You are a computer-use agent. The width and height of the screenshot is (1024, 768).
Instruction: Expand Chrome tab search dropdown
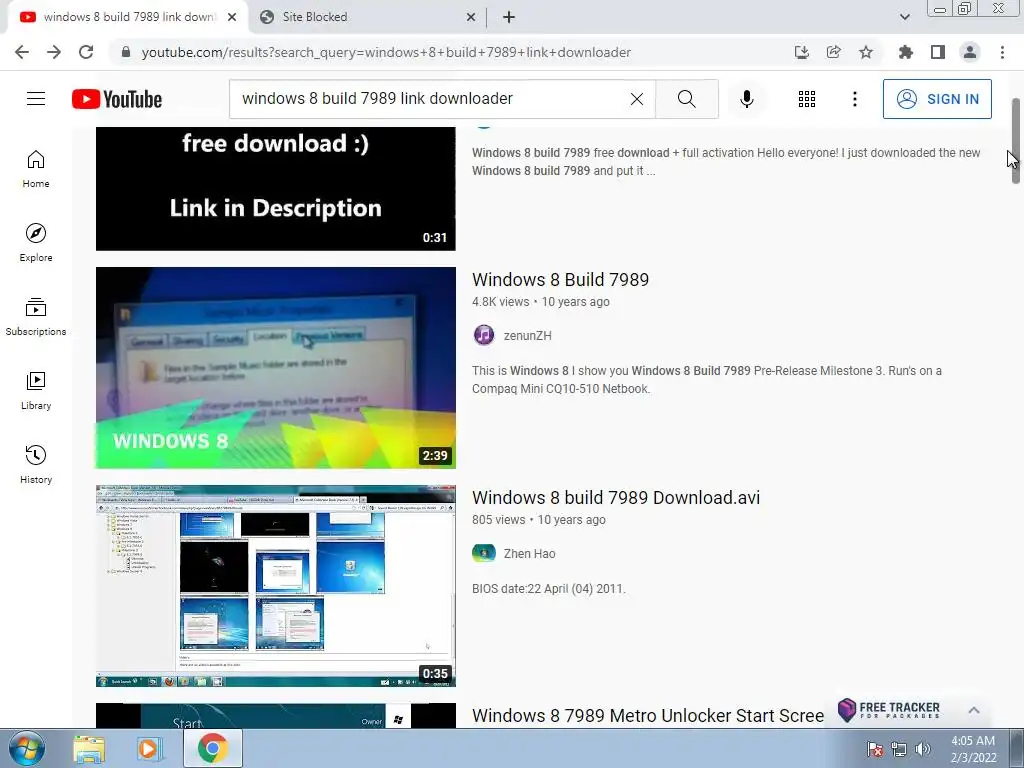904,17
